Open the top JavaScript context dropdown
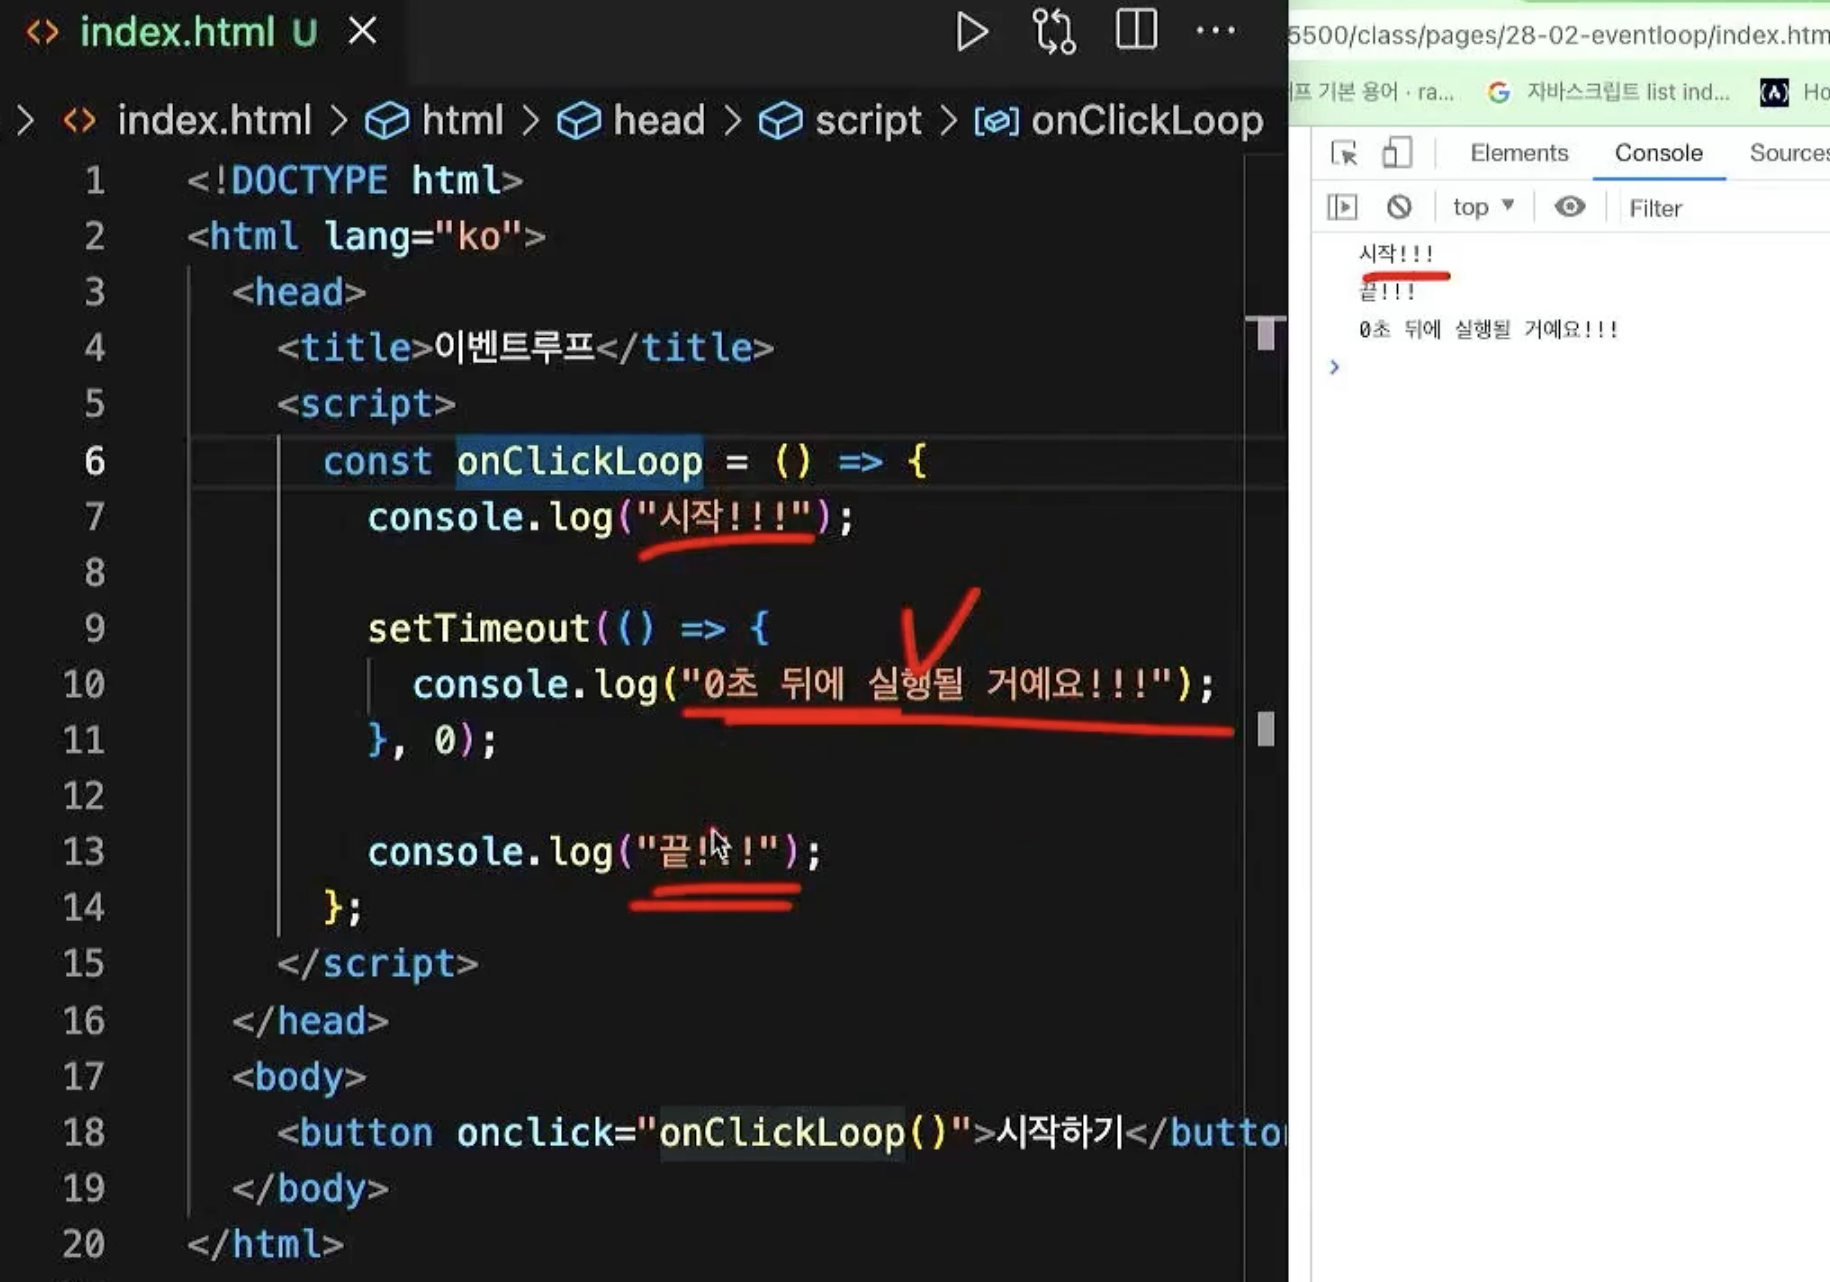The height and width of the screenshot is (1282, 1830). click(1483, 207)
